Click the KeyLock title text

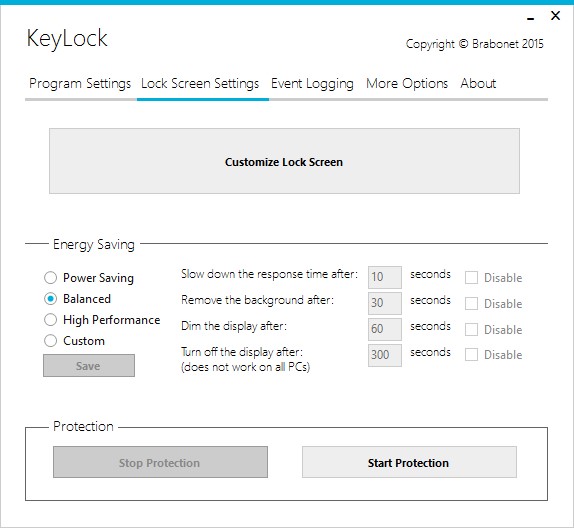coord(67,39)
